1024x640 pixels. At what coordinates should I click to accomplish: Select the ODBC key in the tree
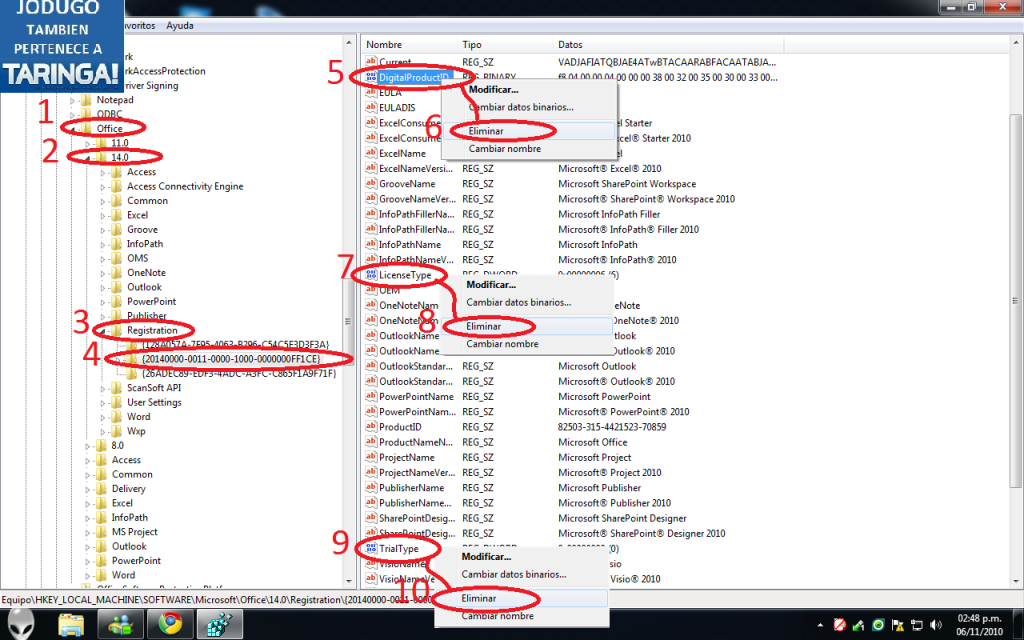tap(109, 114)
